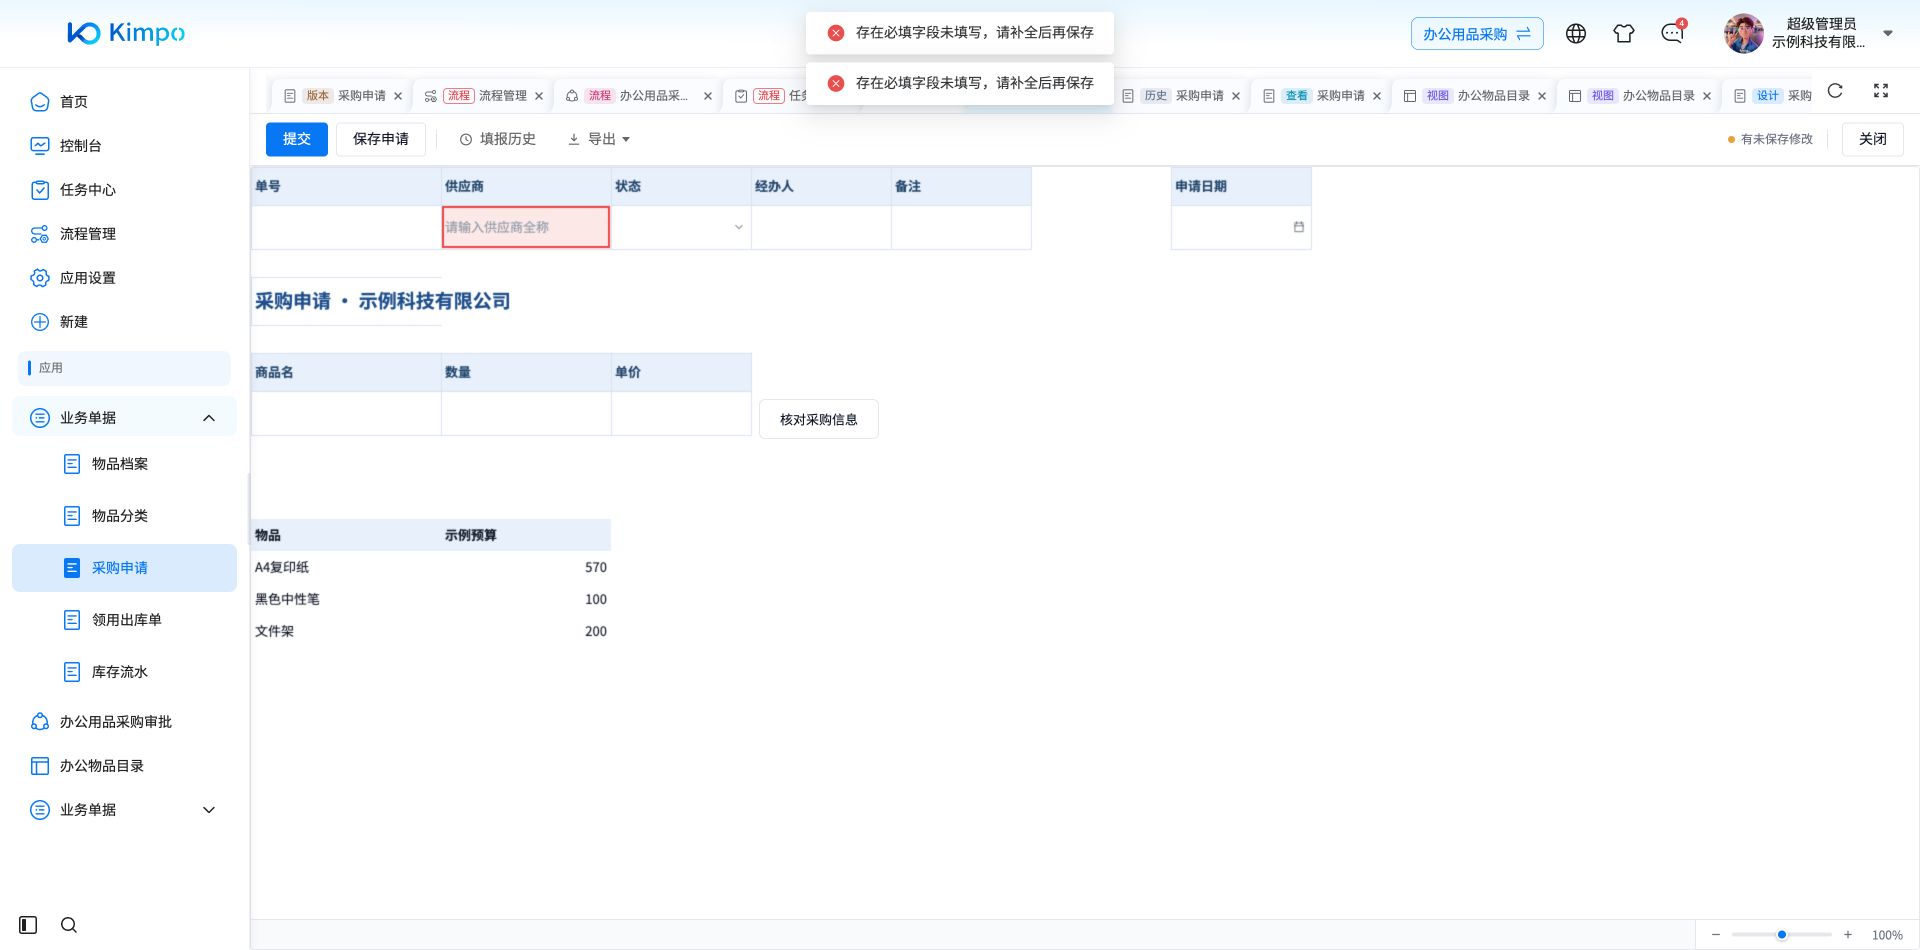Switch to the 流程 办公用品采... tab

pos(638,96)
